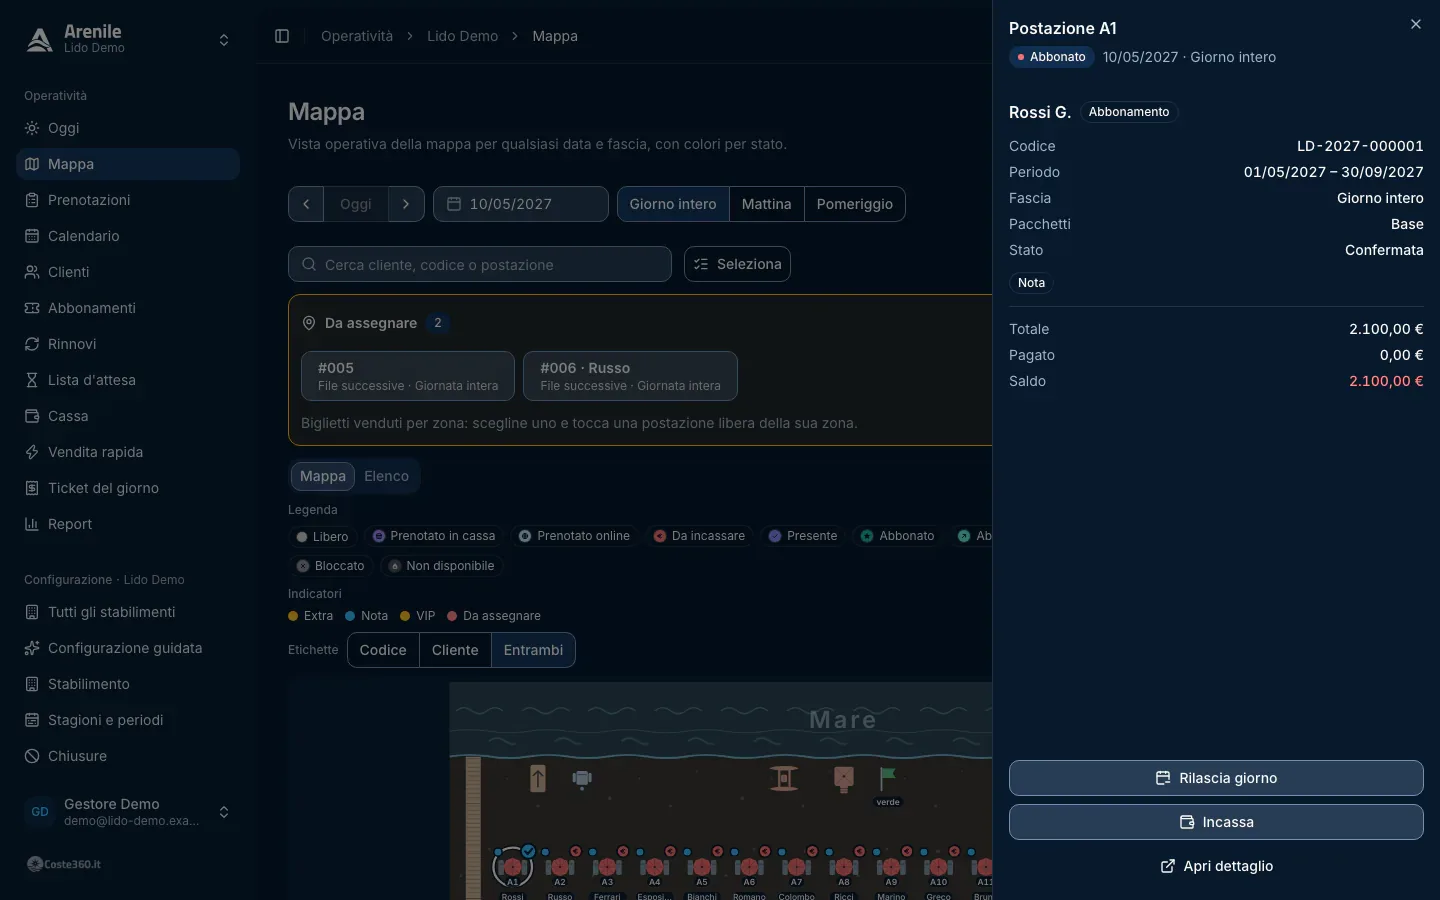1440x900 pixels.
Task: Expand Gestore Demo user menu
Action: (x=128, y=812)
